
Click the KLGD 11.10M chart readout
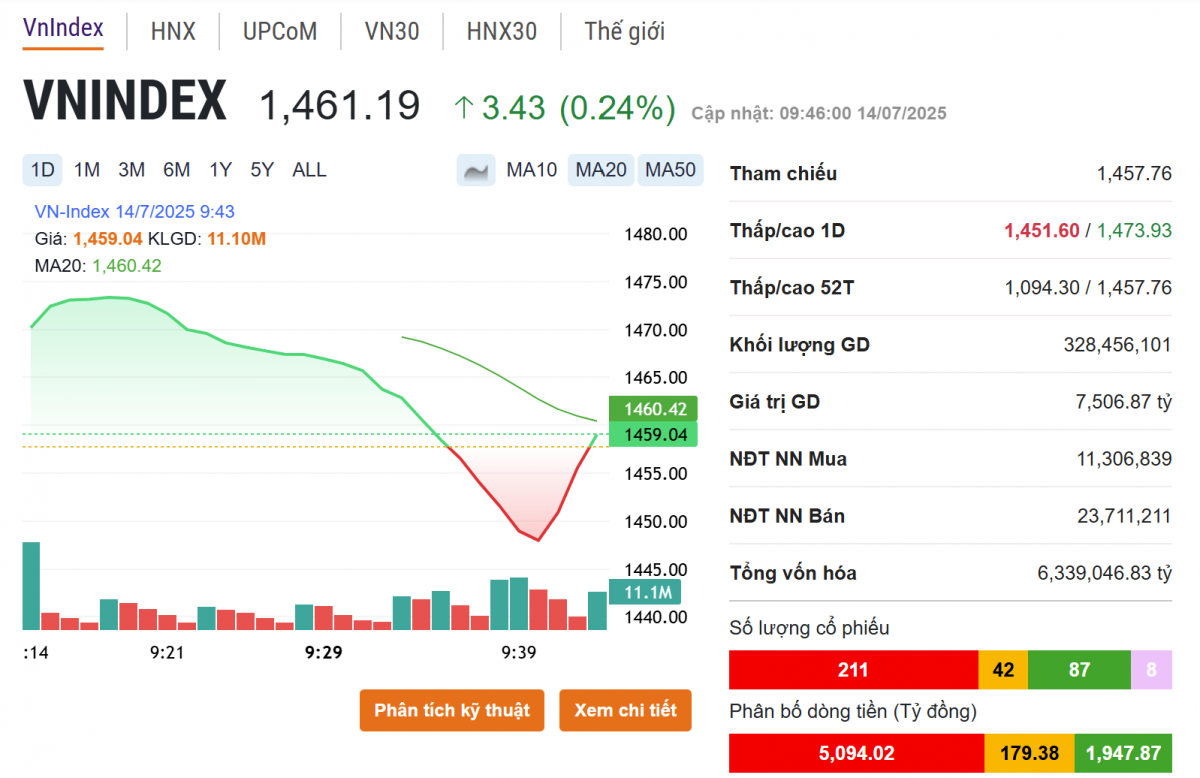click(207, 239)
